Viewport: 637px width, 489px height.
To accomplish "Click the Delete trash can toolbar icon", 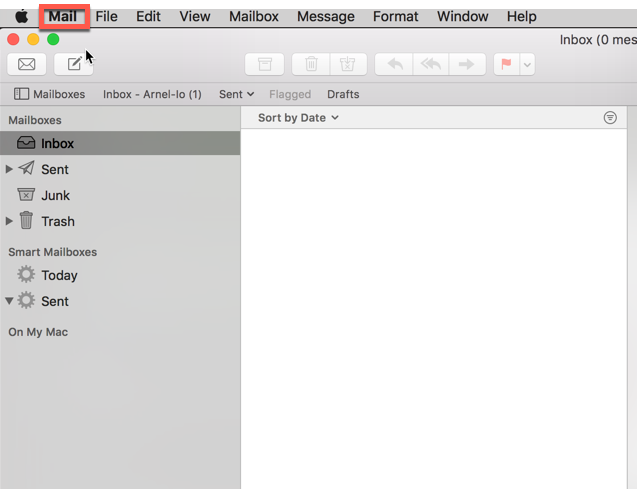I will click(x=311, y=64).
